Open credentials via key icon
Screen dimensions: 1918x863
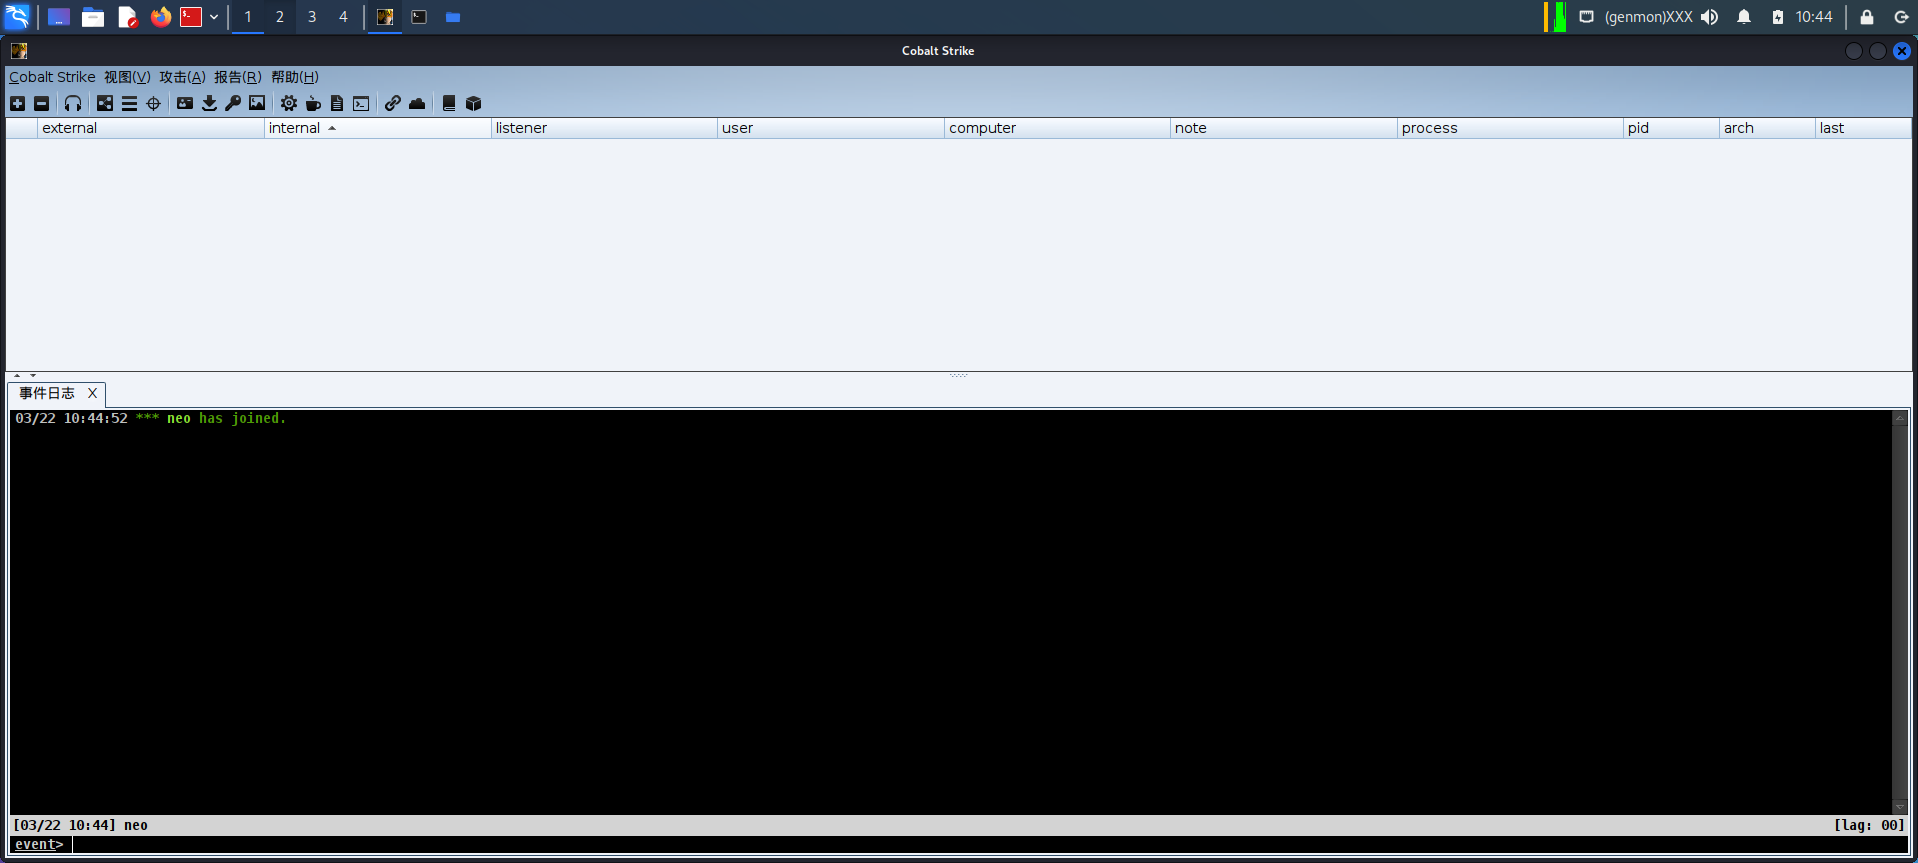(x=233, y=103)
